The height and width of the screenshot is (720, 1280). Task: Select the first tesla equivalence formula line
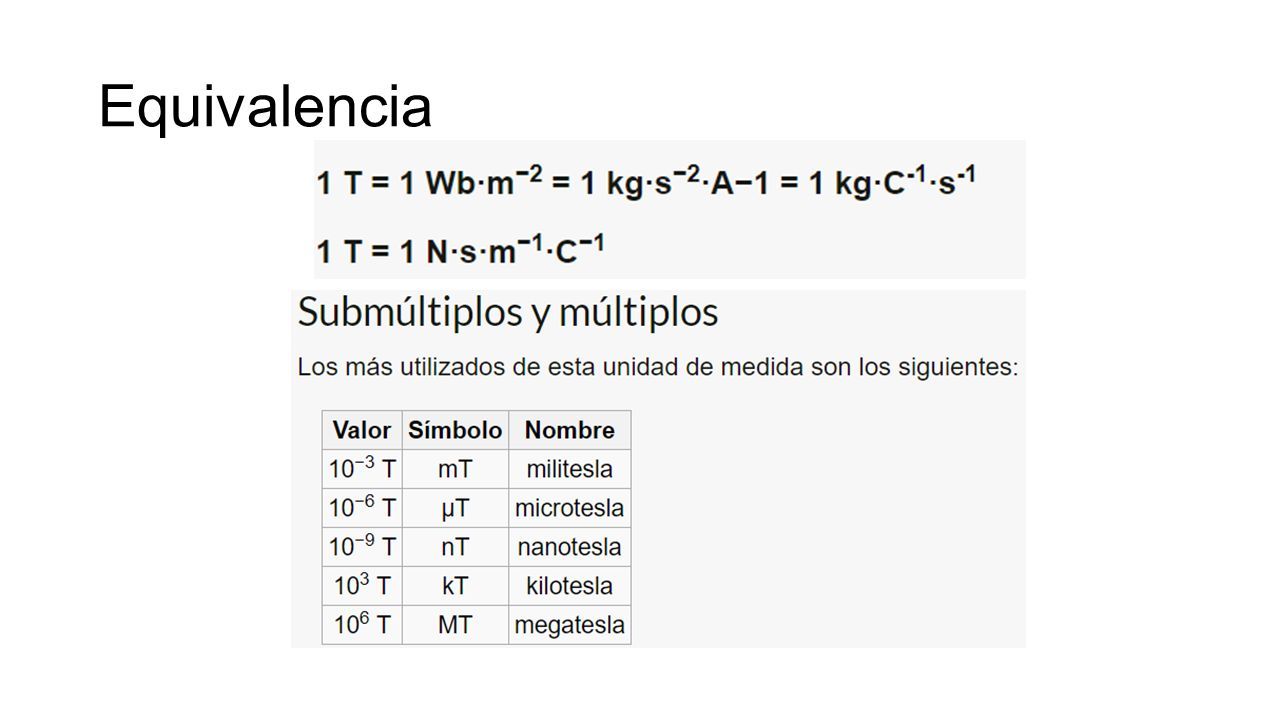click(x=646, y=183)
